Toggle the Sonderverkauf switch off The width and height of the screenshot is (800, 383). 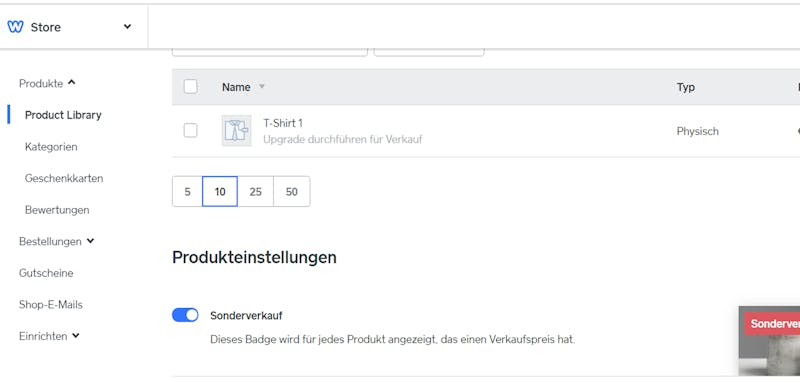[185, 315]
